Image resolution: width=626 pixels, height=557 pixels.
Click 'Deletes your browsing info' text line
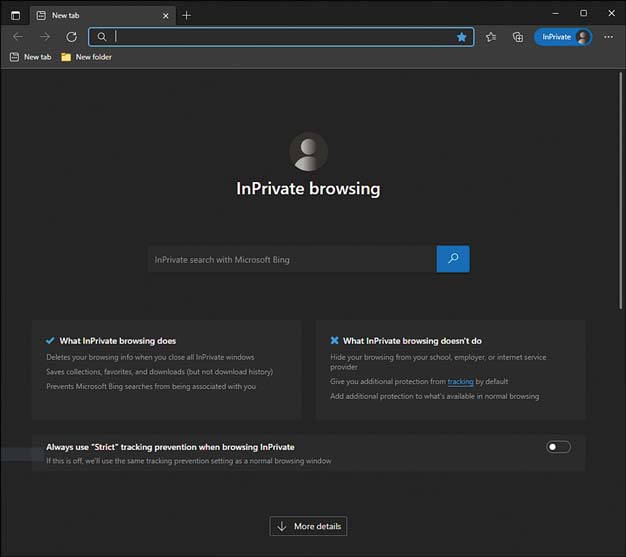(x=150, y=357)
